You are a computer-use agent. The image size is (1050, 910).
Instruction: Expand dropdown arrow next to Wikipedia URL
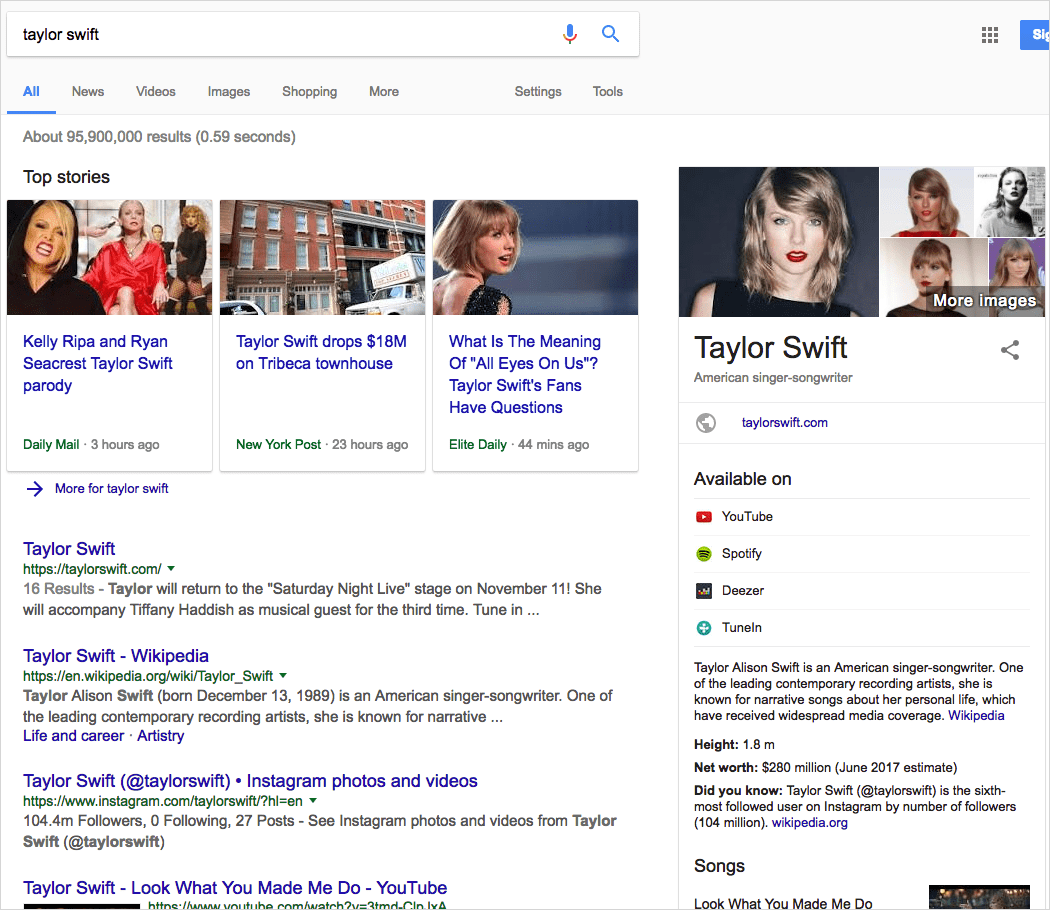pos(283,676)
